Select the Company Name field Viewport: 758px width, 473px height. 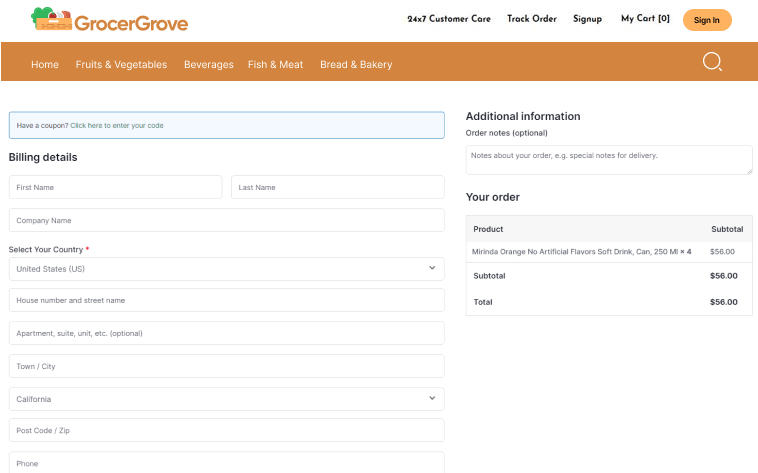pyautogui.click(x=226, y=220)
